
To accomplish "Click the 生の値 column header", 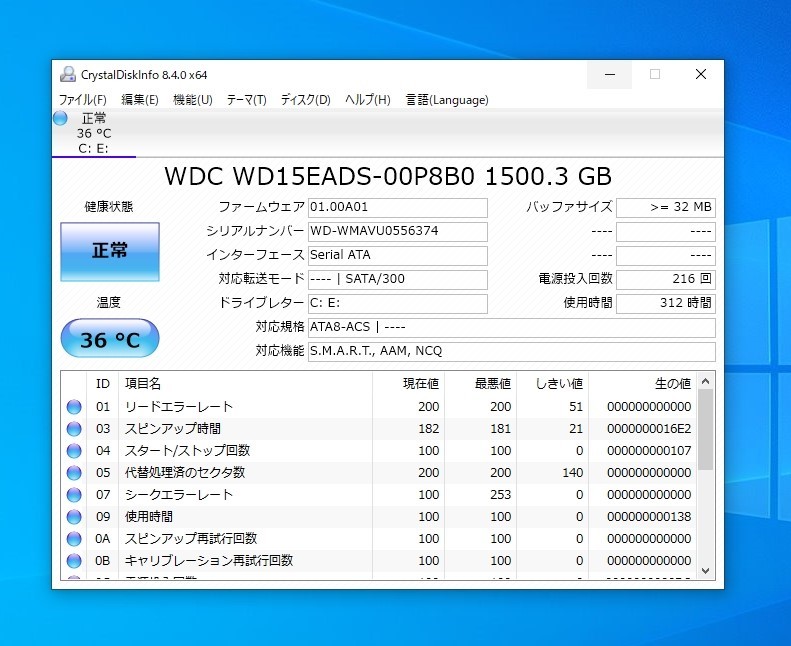I will [643, 384].
